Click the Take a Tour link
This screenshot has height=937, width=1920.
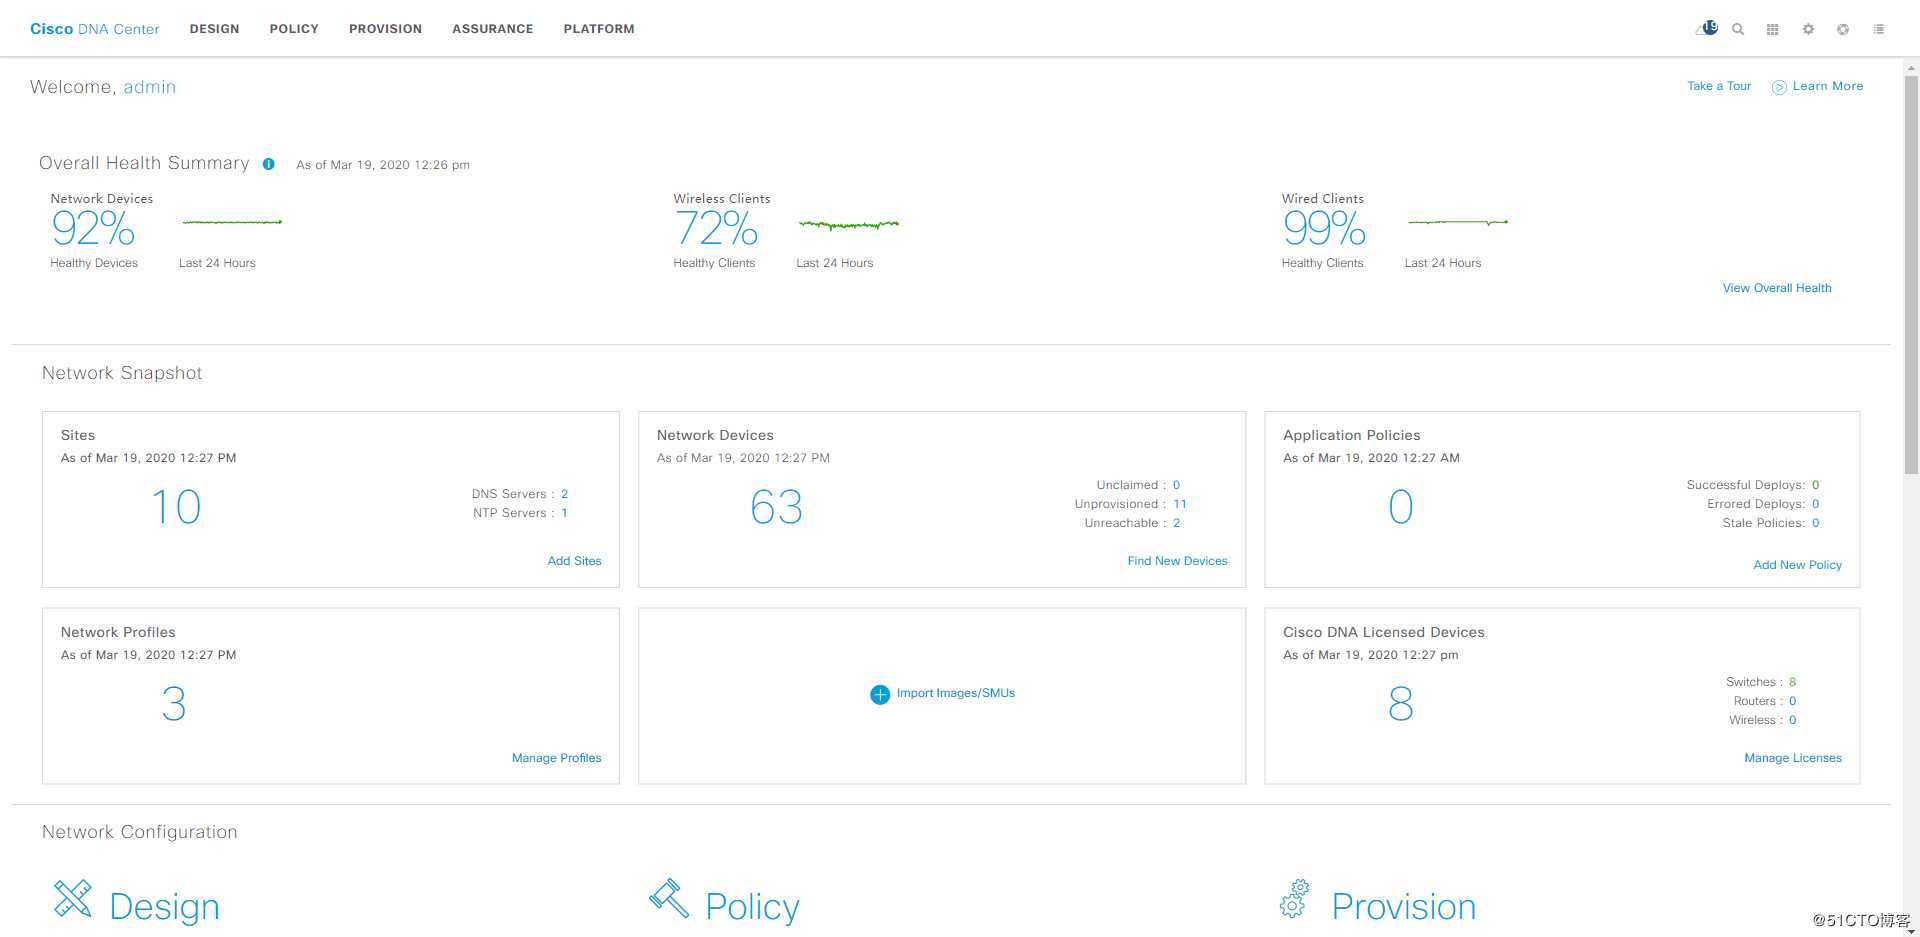1719,86
